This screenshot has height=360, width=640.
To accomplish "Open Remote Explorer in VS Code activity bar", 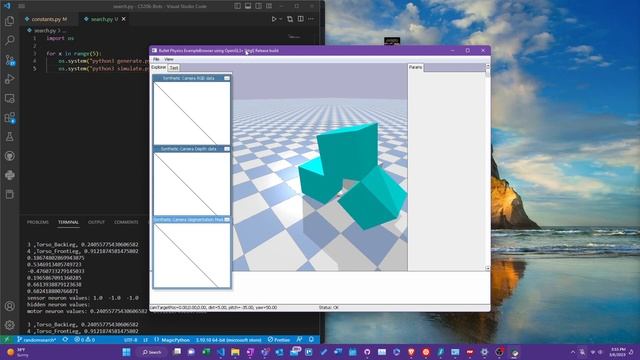I will [x=9, y=98].
